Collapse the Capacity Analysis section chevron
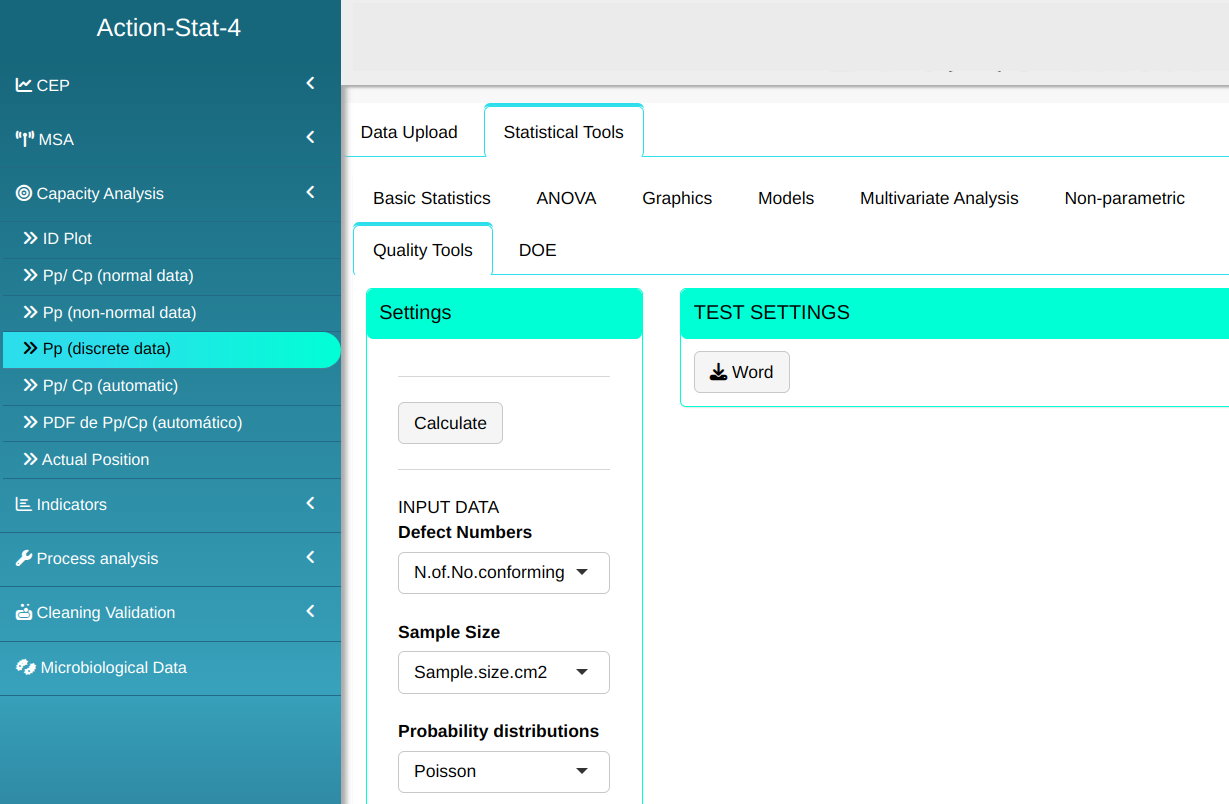The image size is (1229, 804). coord(310,192)
